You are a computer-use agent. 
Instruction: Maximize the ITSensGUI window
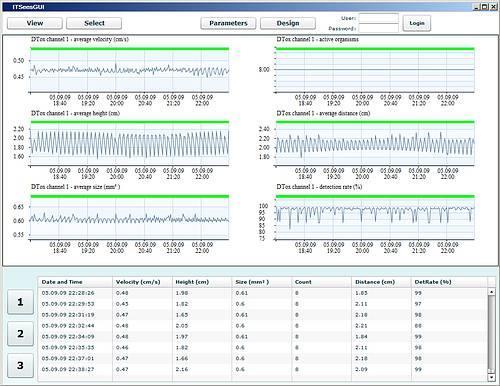pyautogui.click(x=485, y=7)
